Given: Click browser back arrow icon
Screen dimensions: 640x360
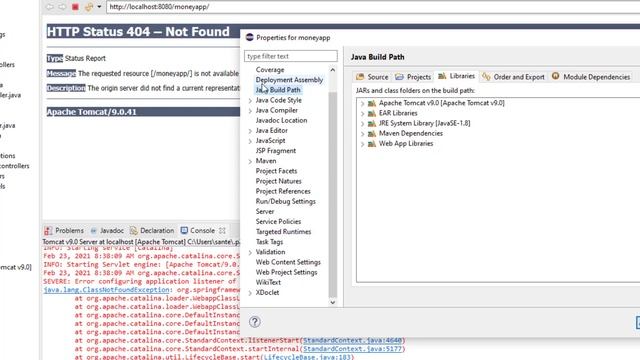Looking at the screenshot, I should click(50, 7).
